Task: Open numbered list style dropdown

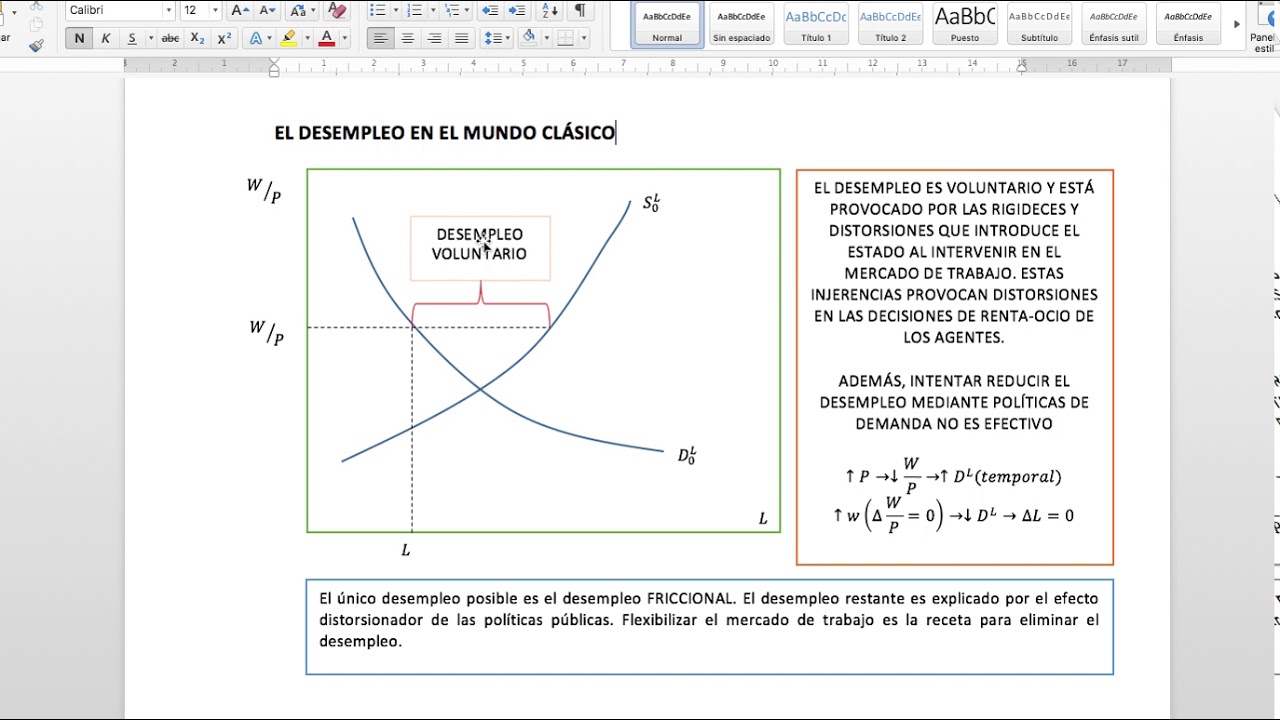Action: [x=431, y=10]
